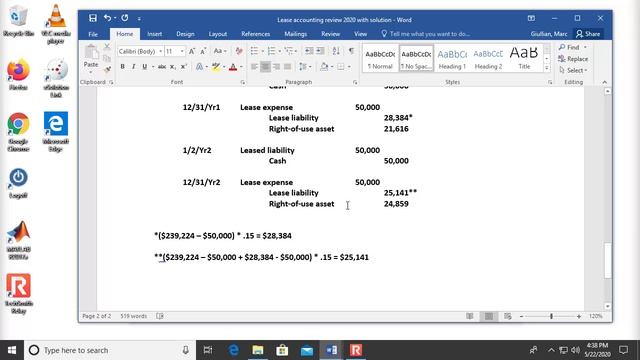This screenshot has height=360, width=640.
Task: Align text left
Action: 254,67
